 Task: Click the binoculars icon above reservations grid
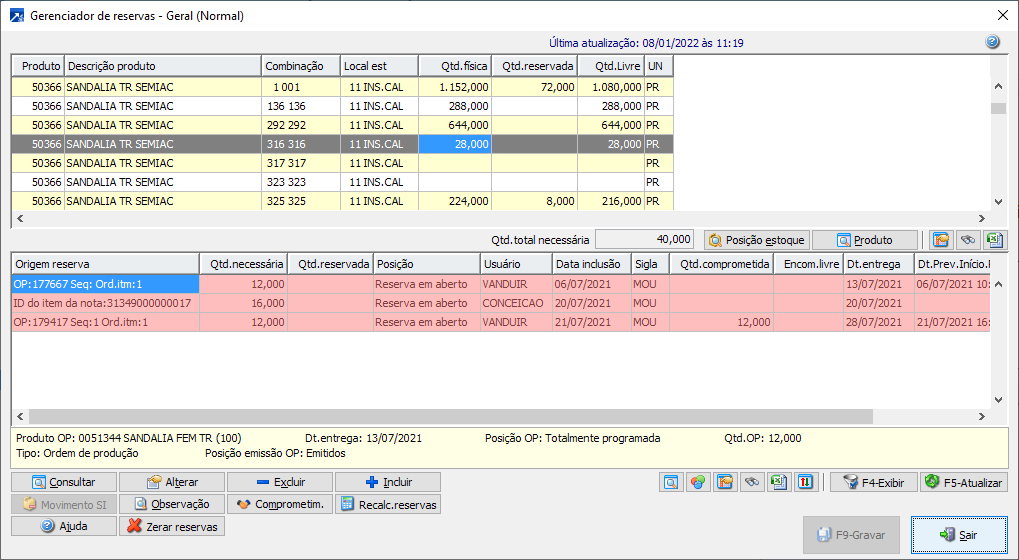tap(967, 240)
